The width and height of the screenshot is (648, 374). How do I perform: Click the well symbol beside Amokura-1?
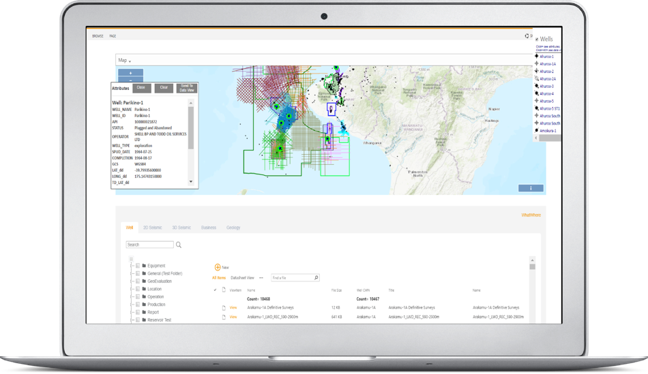(x=537, y=131)
